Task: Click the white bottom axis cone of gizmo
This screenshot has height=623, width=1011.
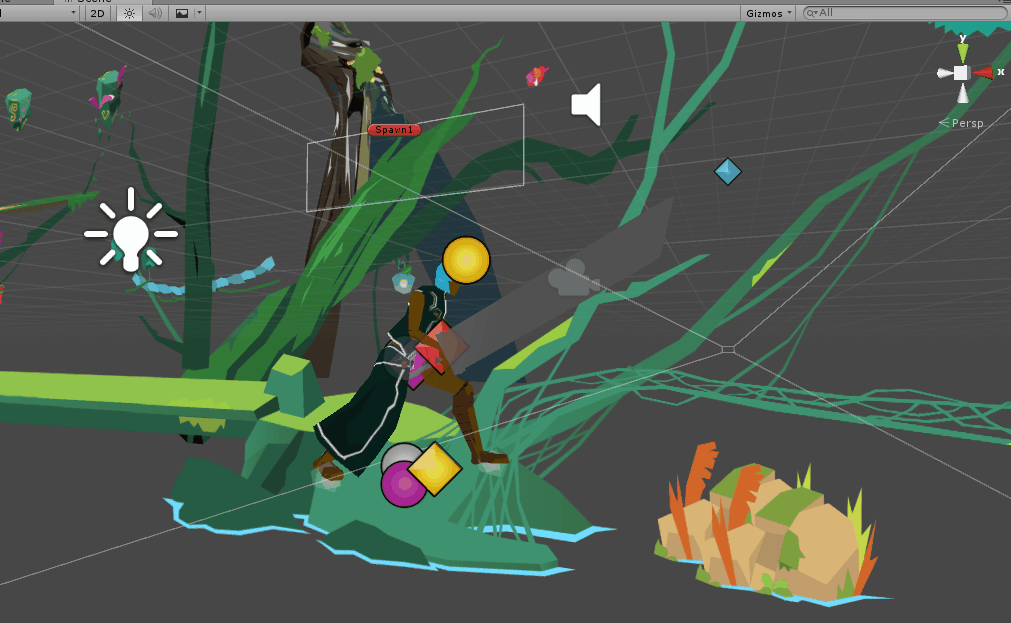Action: pyautogui.click(x=963, y=94)
